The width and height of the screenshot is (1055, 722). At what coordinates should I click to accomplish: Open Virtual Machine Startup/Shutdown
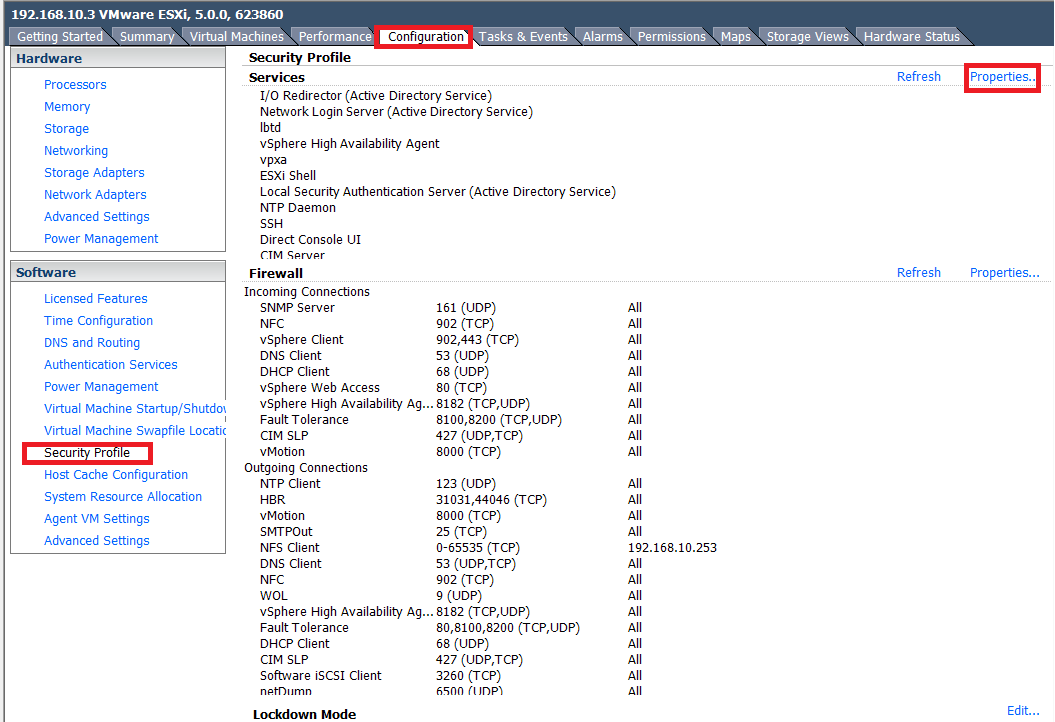135,409
